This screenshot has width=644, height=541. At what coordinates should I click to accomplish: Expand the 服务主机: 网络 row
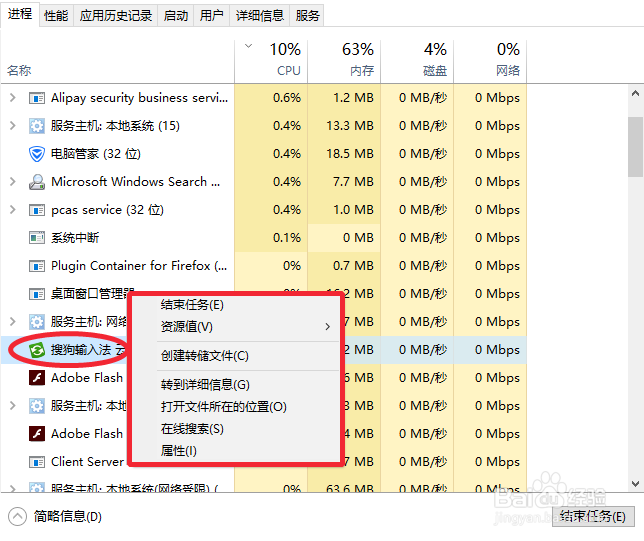13,322
